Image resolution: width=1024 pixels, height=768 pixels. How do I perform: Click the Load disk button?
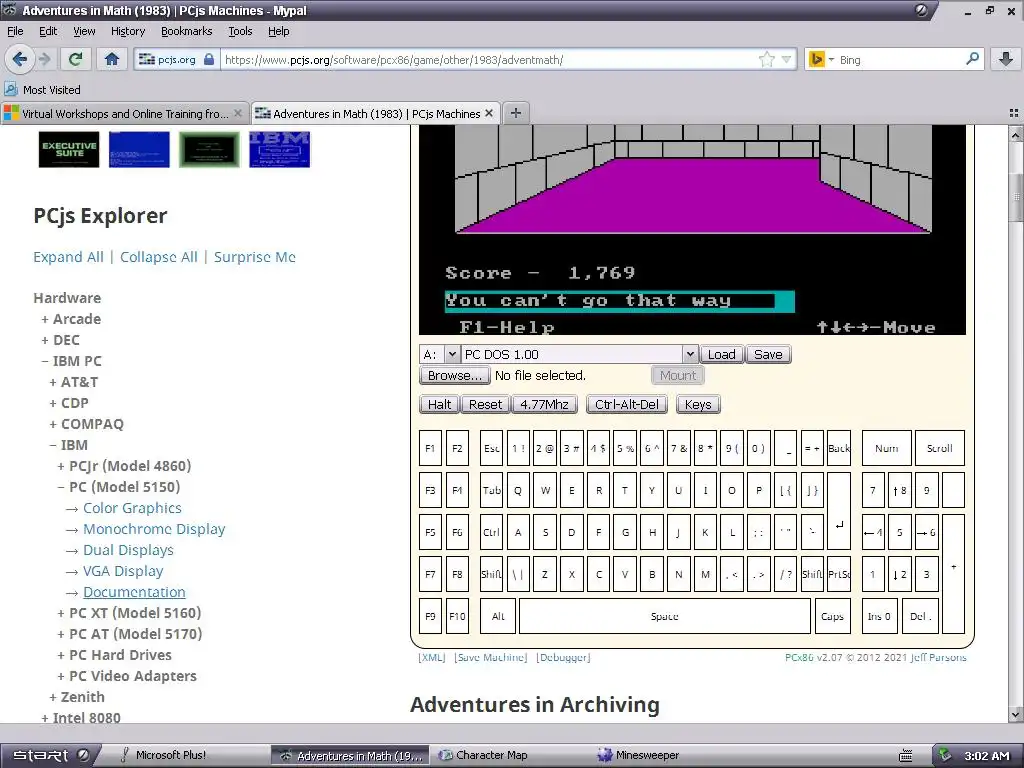[x=722, y=355]
